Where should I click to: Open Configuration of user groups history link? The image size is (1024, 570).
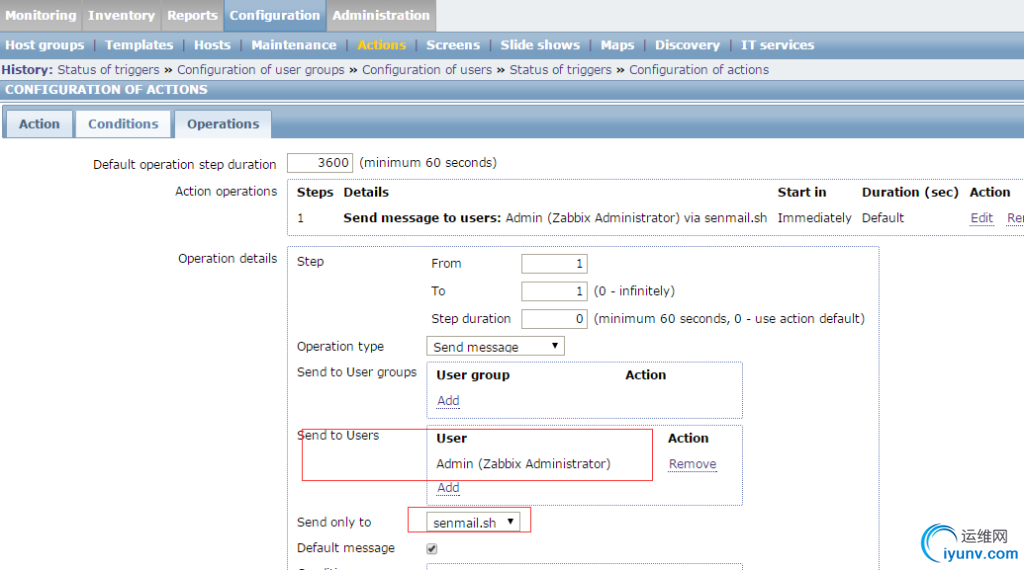261,70
